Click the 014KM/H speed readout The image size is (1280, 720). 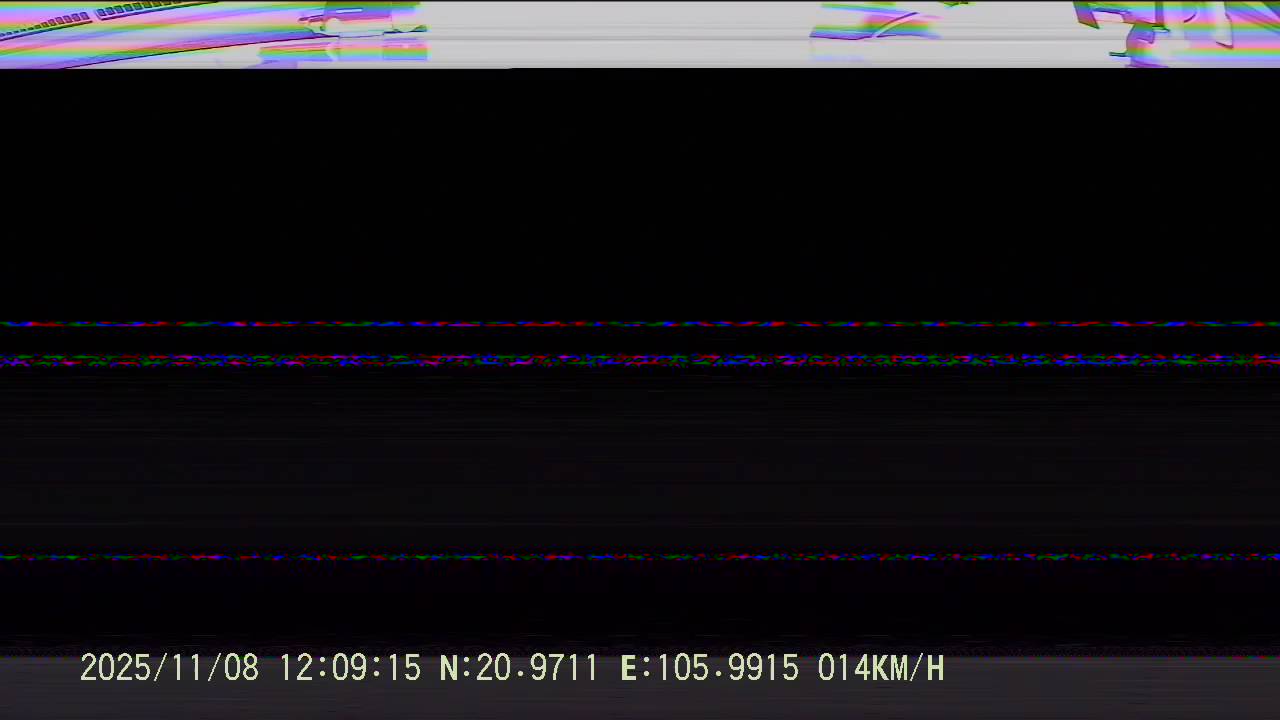880,668
